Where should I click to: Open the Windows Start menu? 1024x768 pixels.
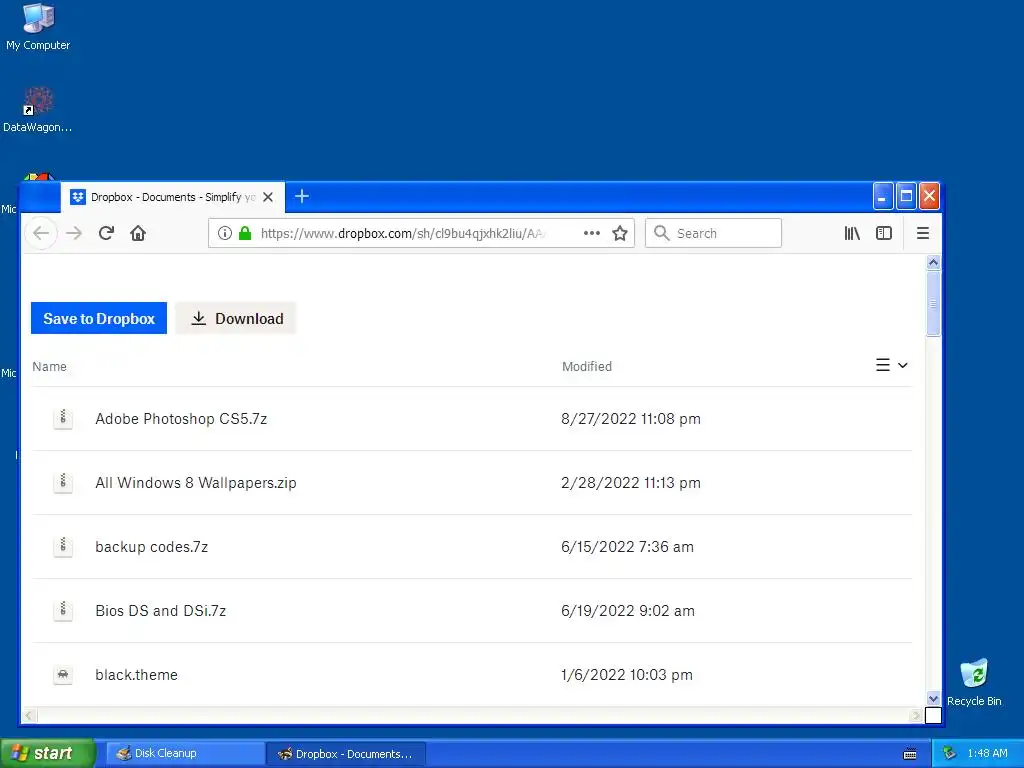pos(47,753)
